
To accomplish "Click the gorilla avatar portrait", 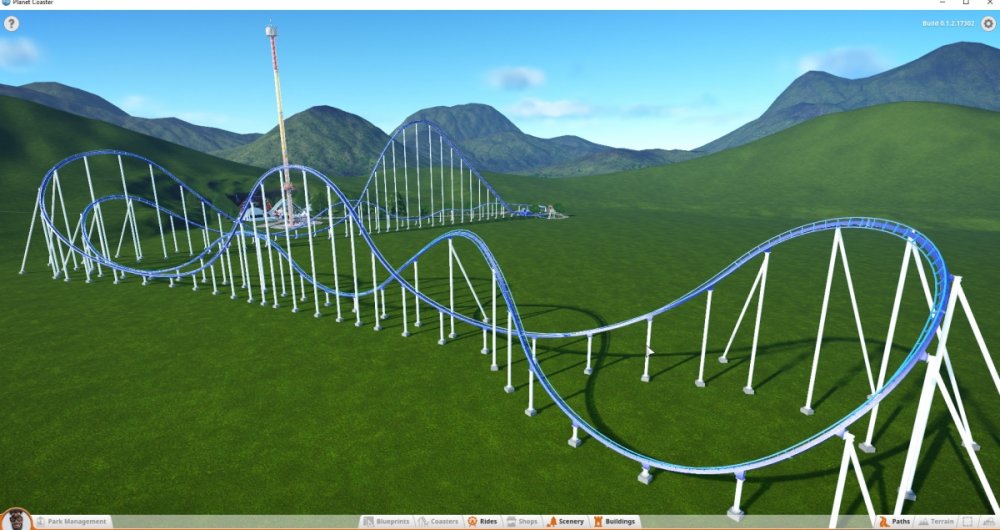I will click(x=16, y=521).
